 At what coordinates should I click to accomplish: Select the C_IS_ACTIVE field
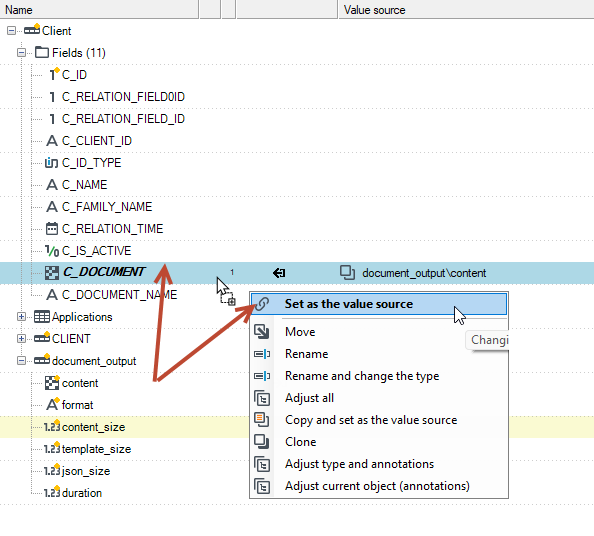pyautogui.click(x=96, y=251)
